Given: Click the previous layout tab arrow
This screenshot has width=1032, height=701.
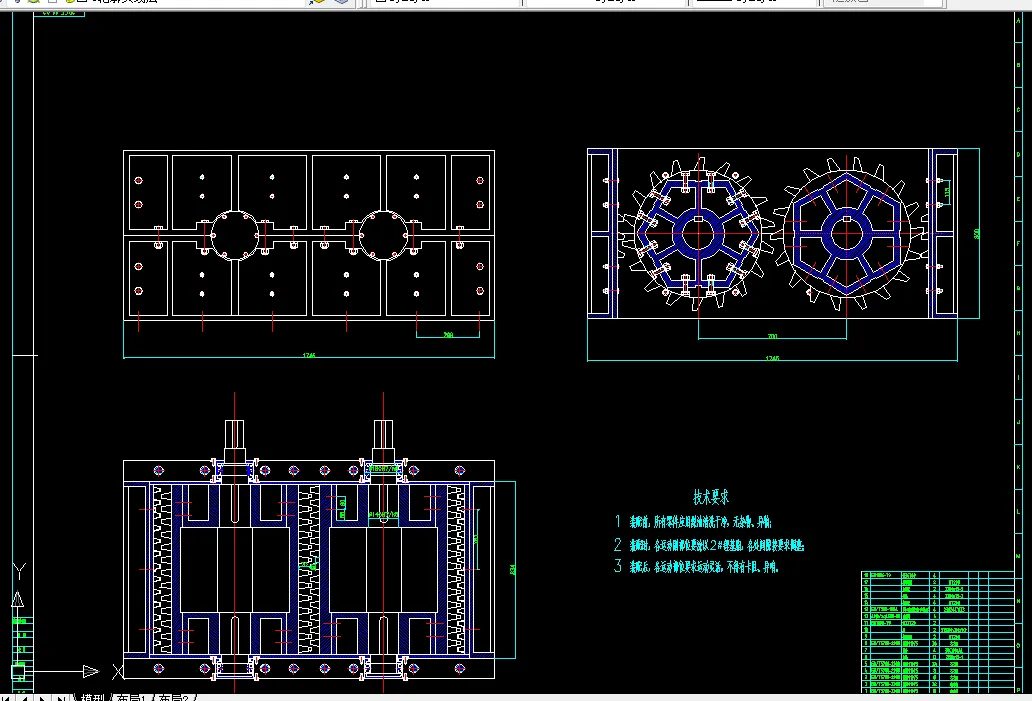Looking at the screenshot, I should pyautogui.click(x=22, y=698).
